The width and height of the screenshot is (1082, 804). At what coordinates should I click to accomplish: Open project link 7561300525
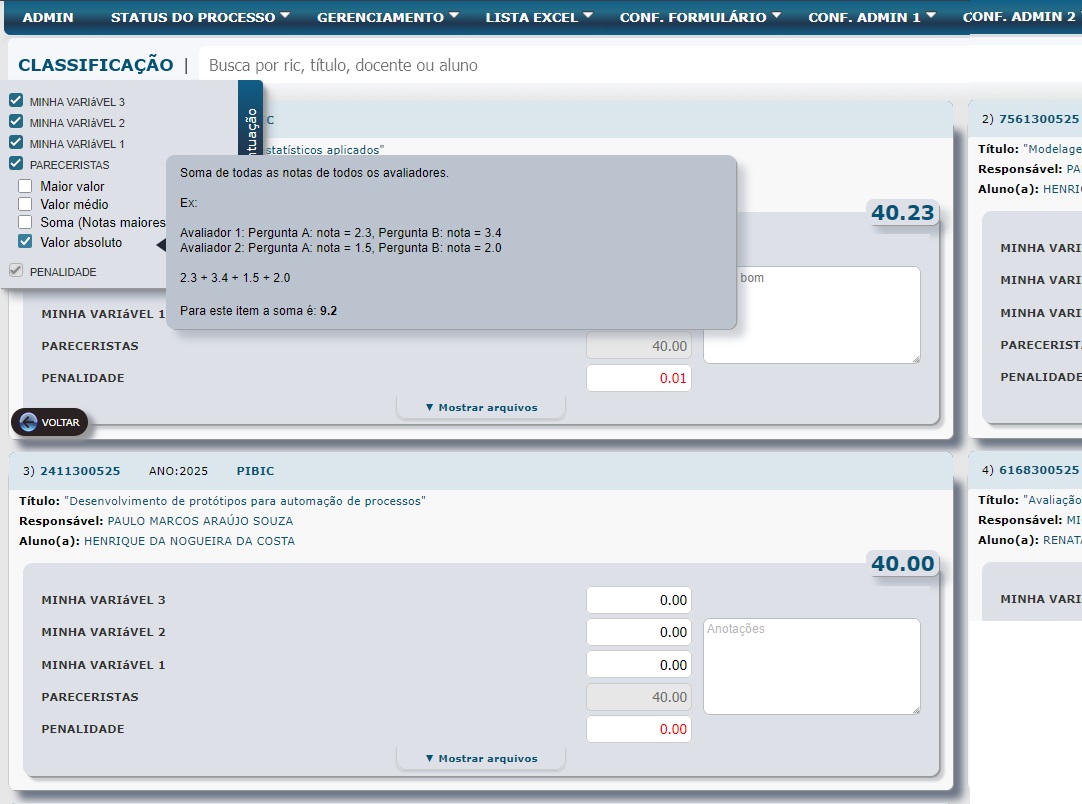coord(1039,119)
